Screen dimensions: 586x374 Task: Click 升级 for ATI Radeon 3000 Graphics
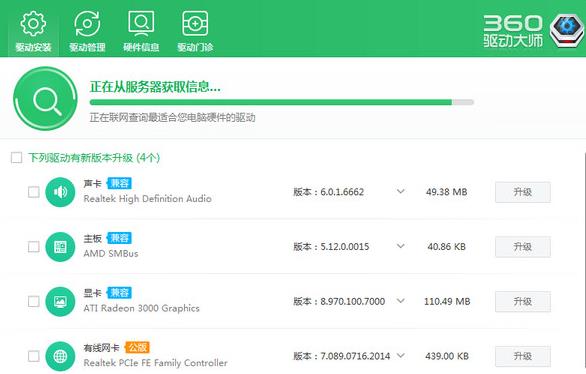coord(522,302)
